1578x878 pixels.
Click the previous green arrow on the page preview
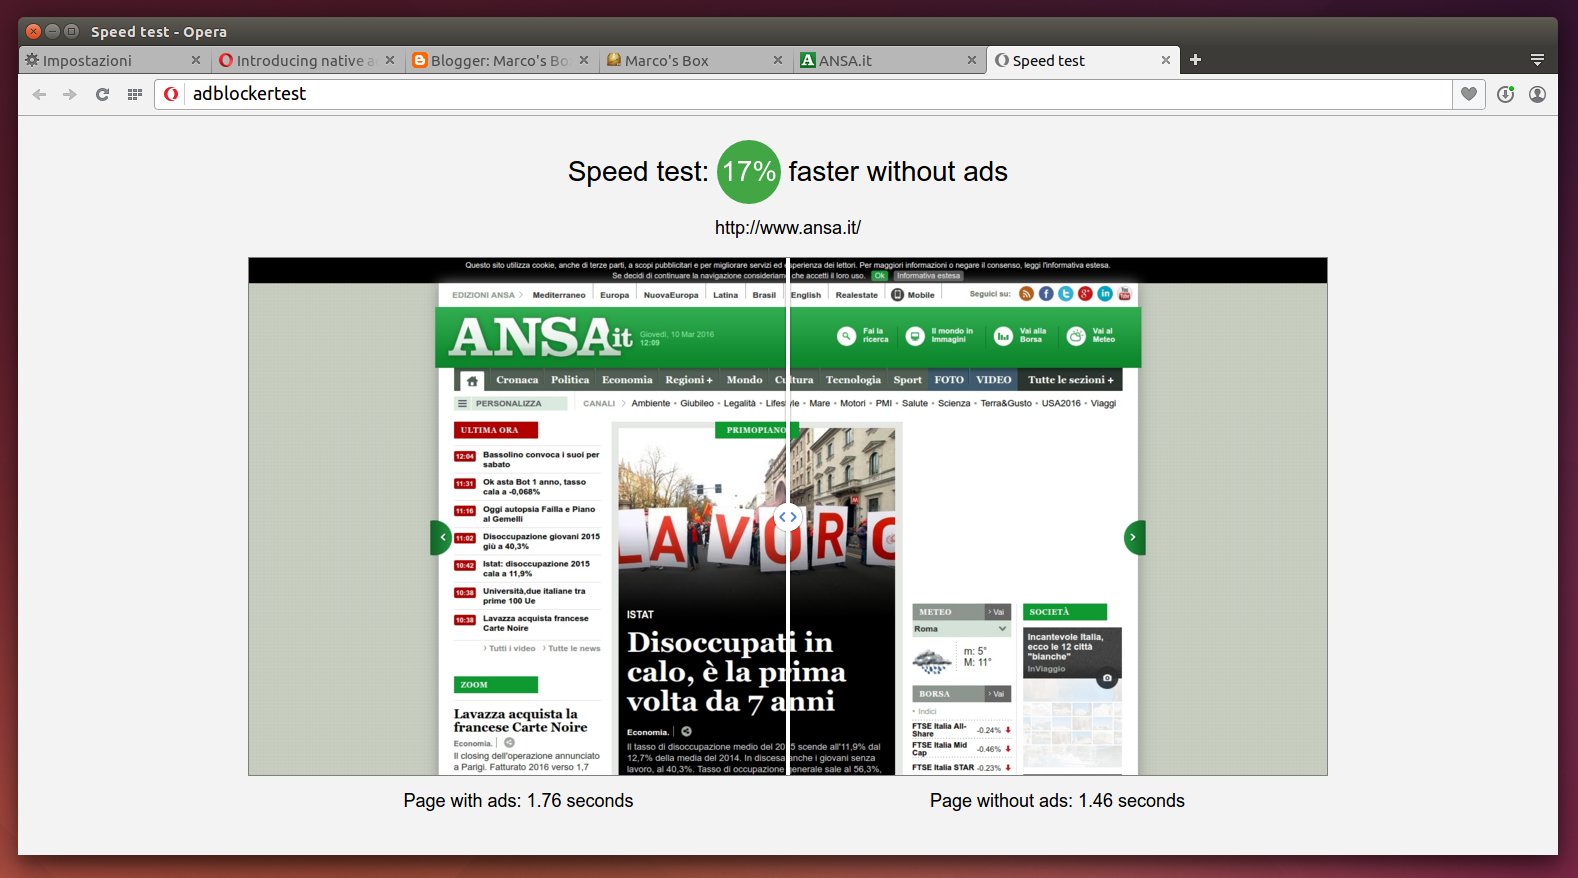coord(441,538)
